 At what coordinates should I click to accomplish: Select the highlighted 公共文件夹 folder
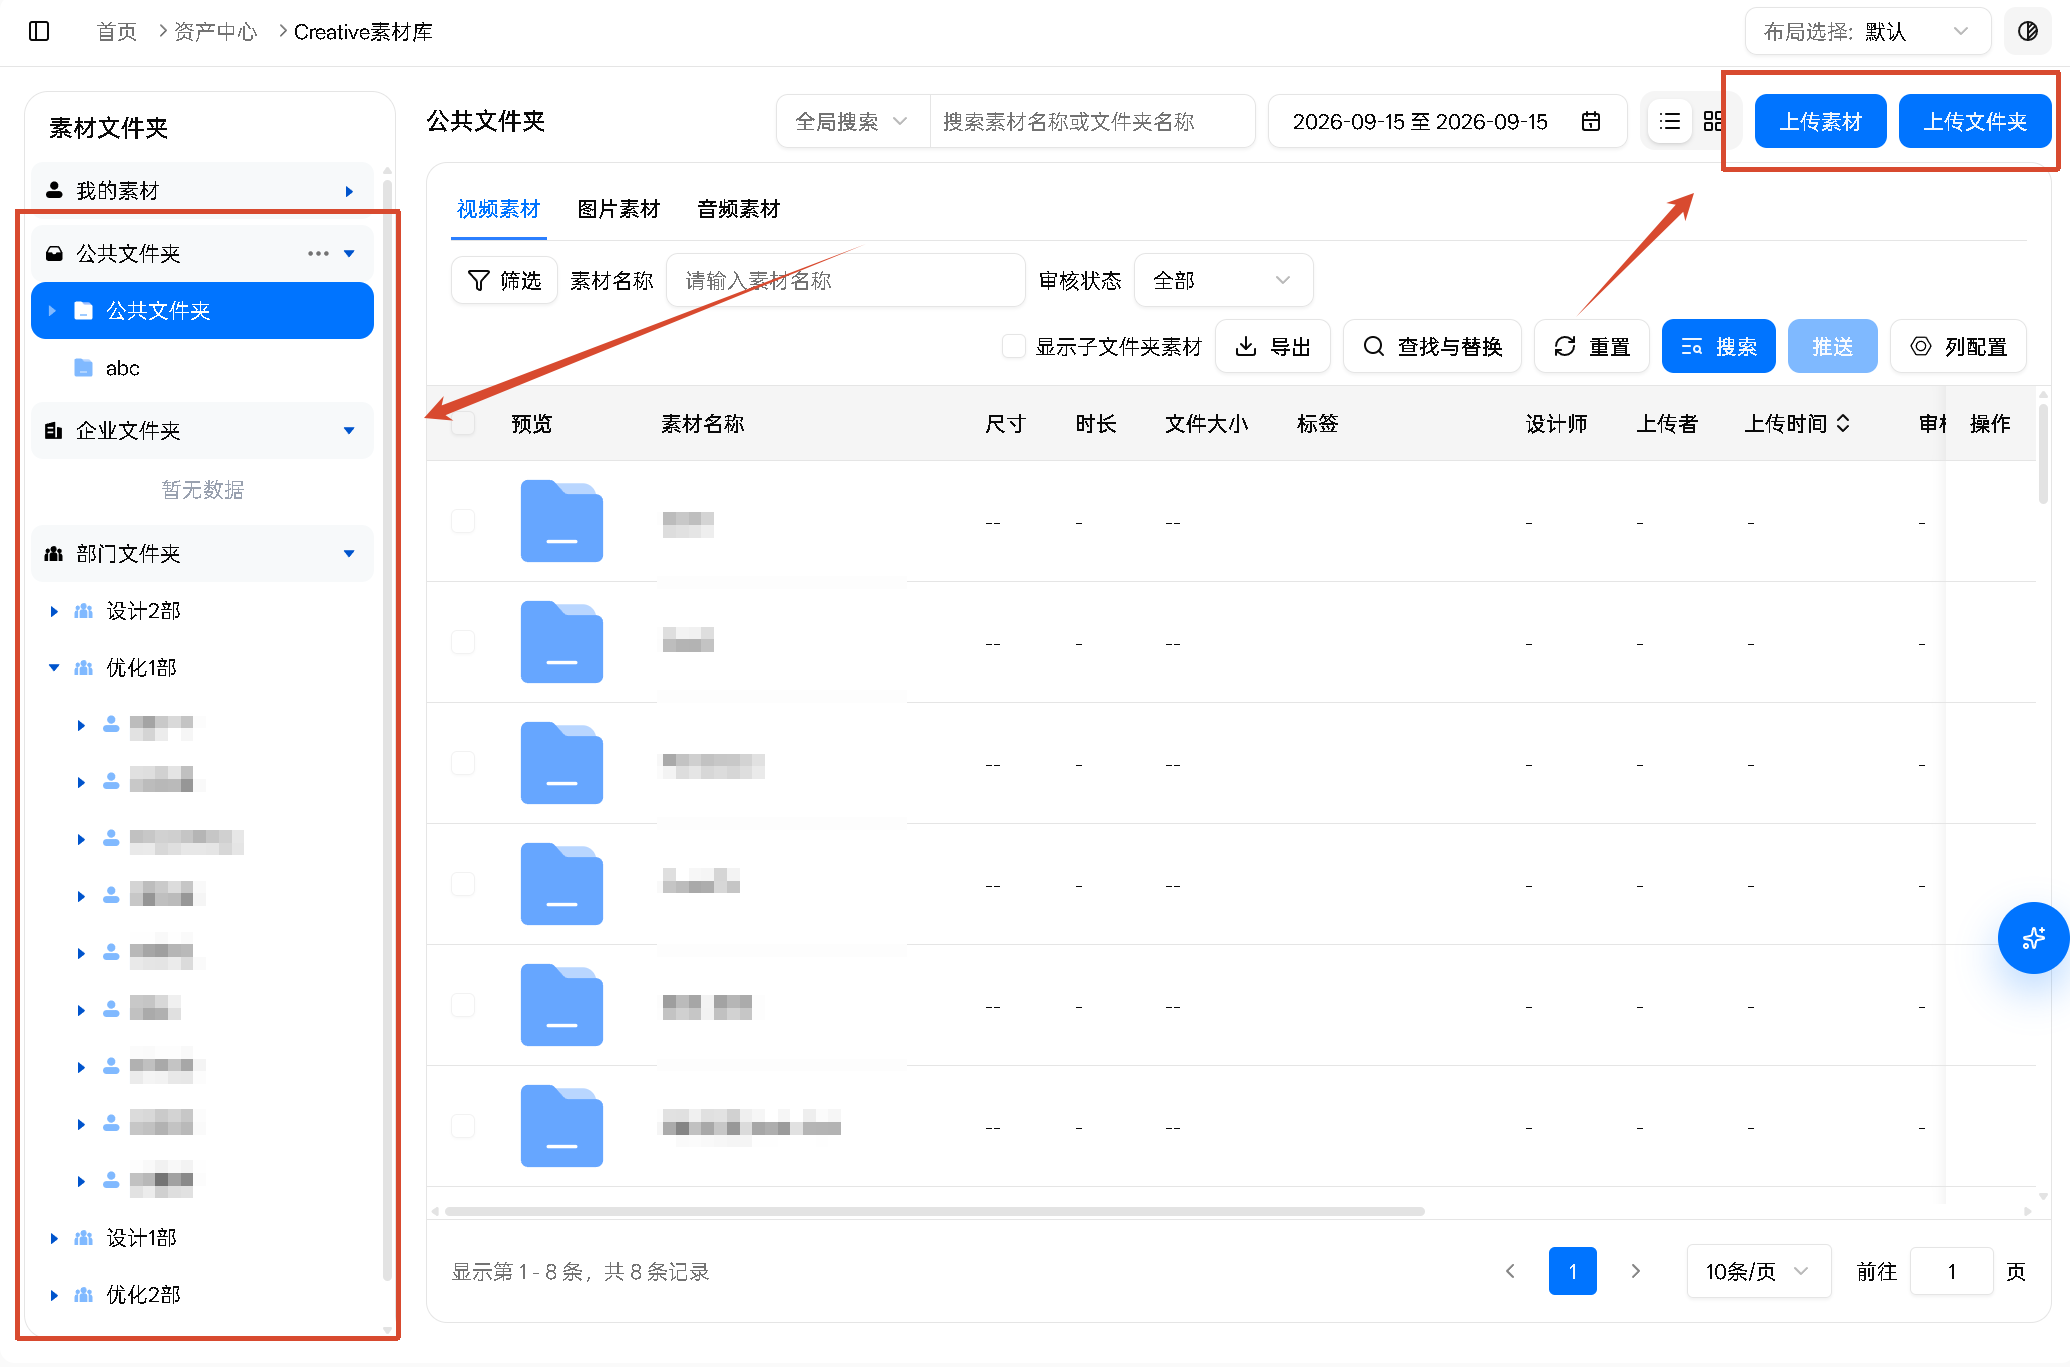tap(202, 310)
